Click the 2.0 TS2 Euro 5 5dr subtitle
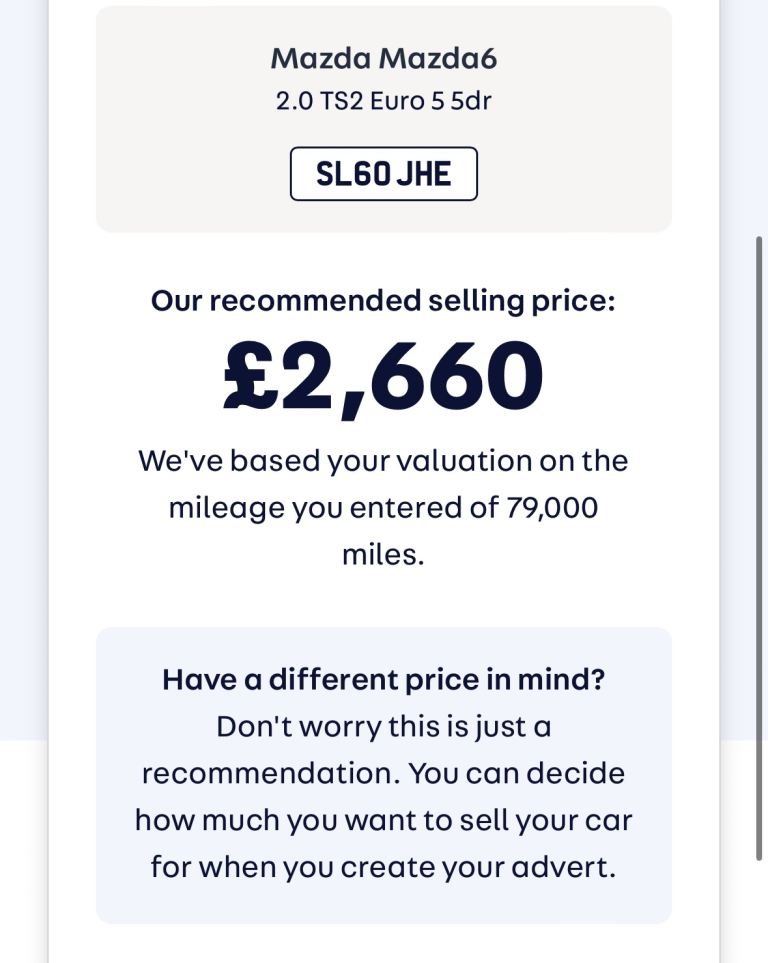 [x=383, y=101]
